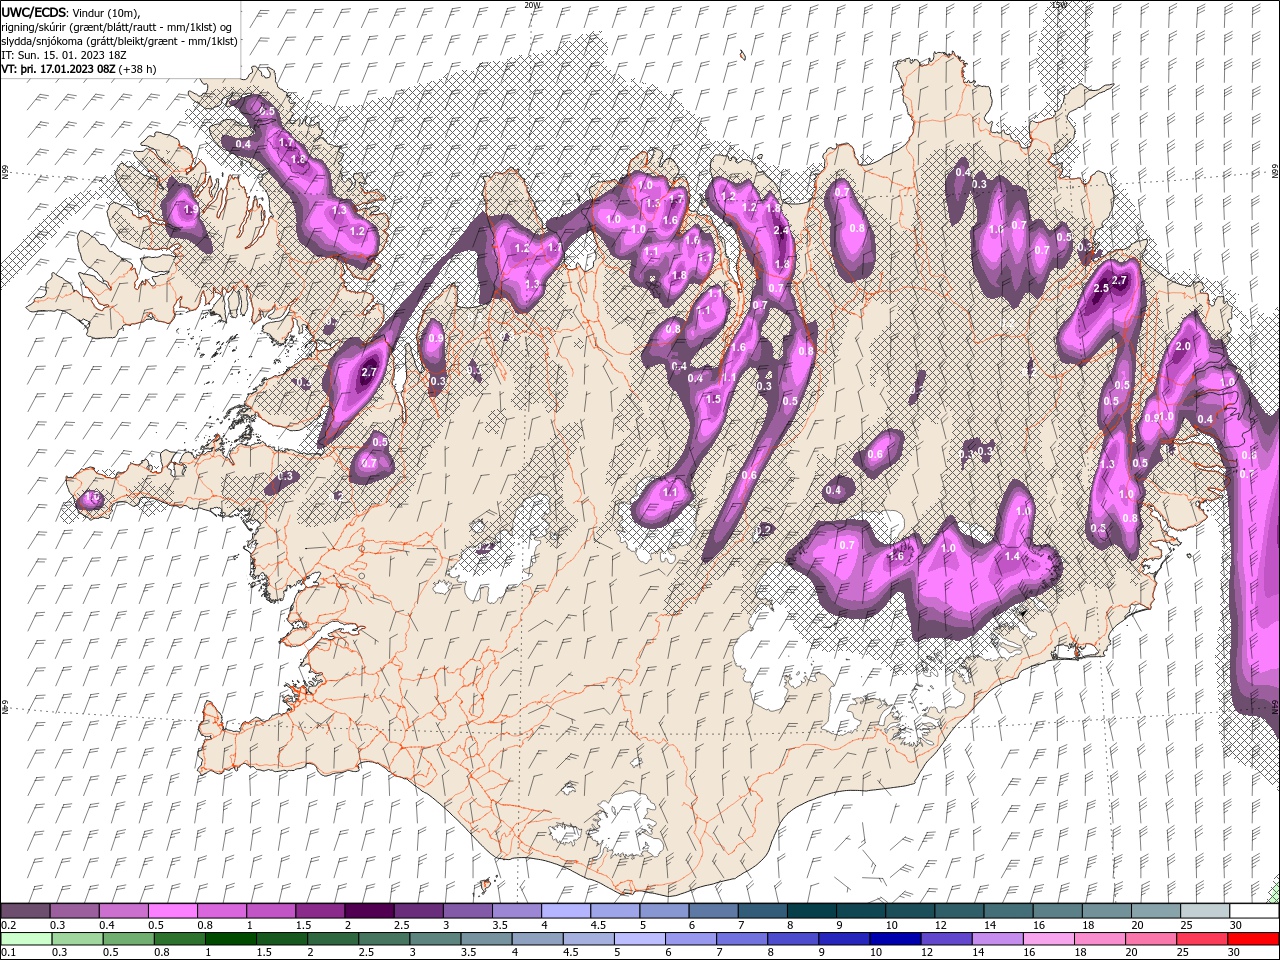Screen dimensions: 1280x960
Task: Click the 14 swatch in the upper snow legend
Action: pos(1008,911)
